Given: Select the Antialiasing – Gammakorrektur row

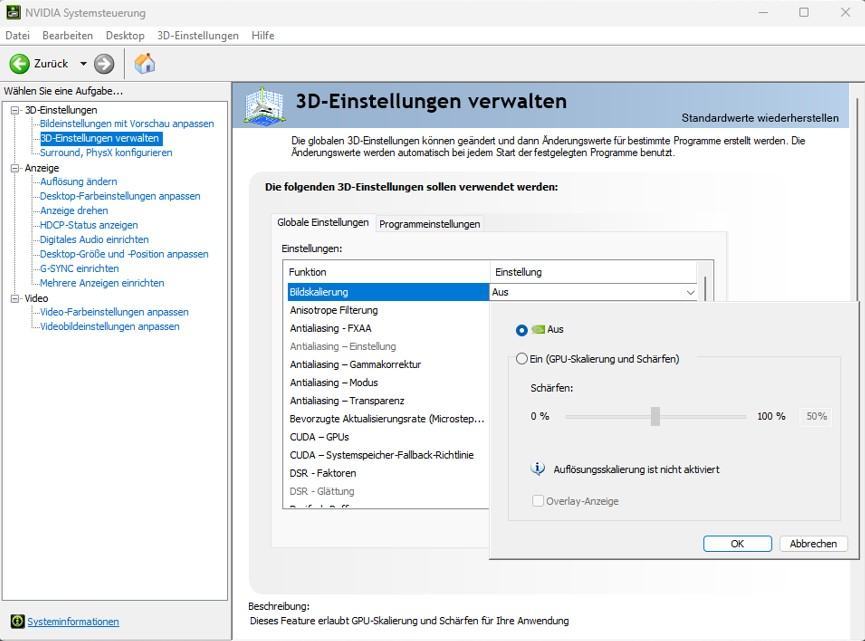Looking at the screenshot, I should point(388,365).
